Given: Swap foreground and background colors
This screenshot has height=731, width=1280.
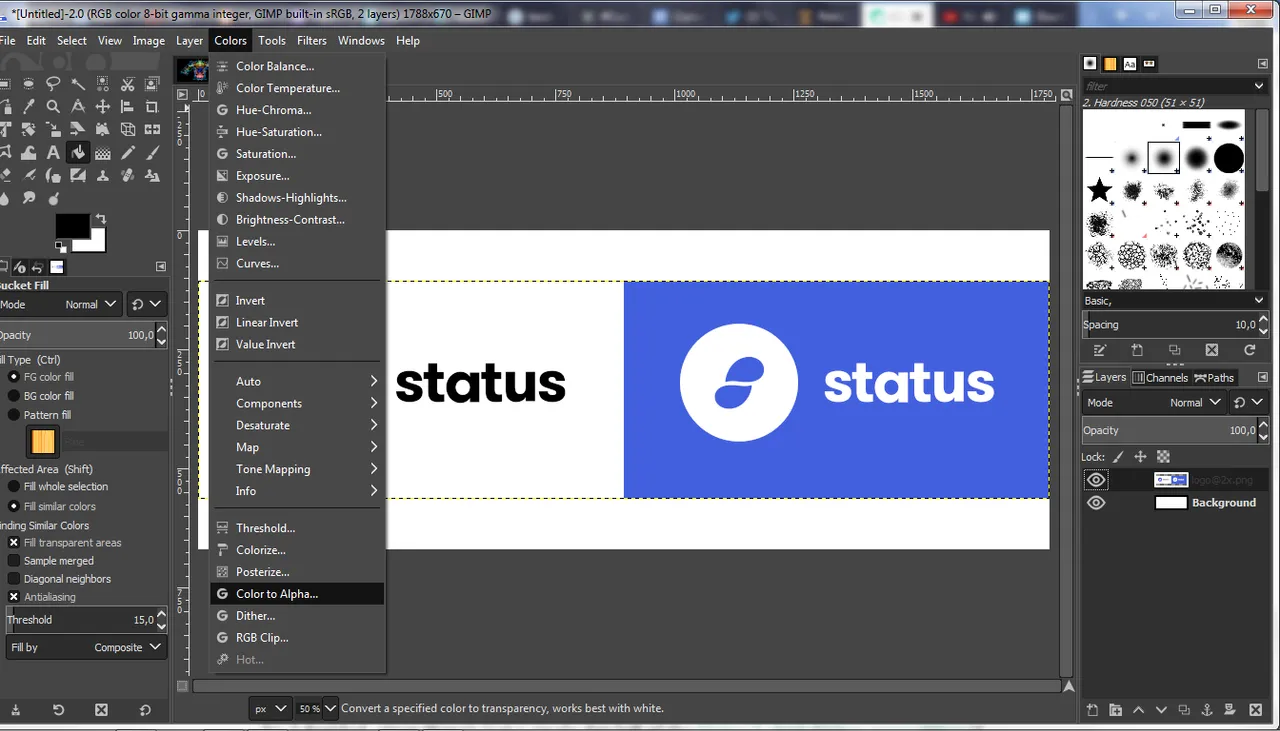Looking at the screenshot, I should (x=101, y=218).
